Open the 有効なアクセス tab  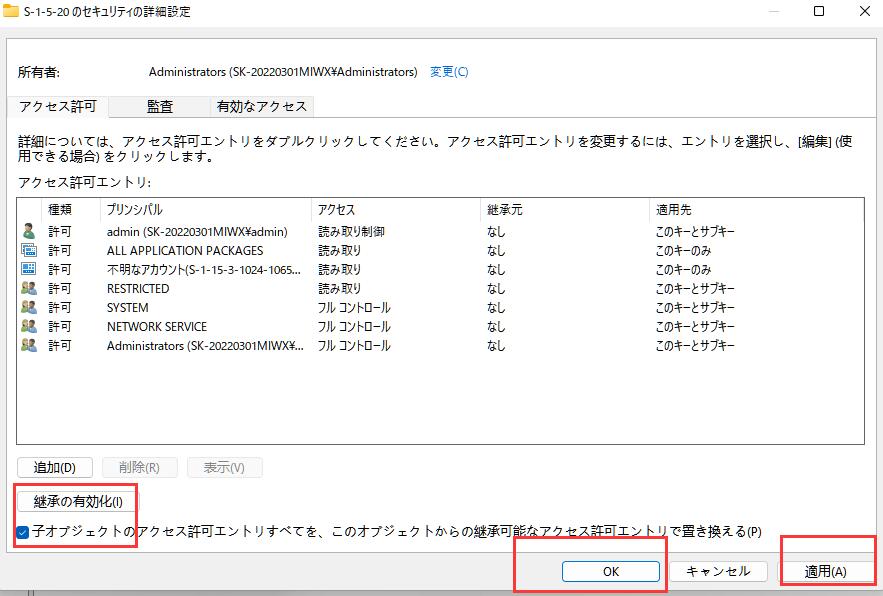(262, 106)
